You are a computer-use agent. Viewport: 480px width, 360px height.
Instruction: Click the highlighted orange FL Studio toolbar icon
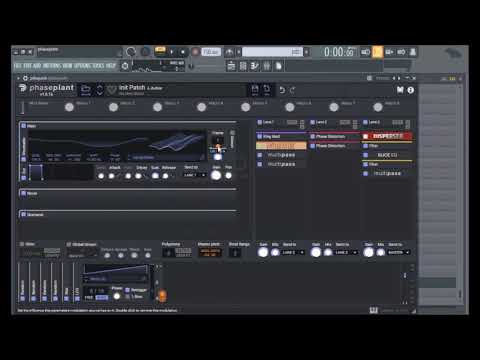point(377,52)
